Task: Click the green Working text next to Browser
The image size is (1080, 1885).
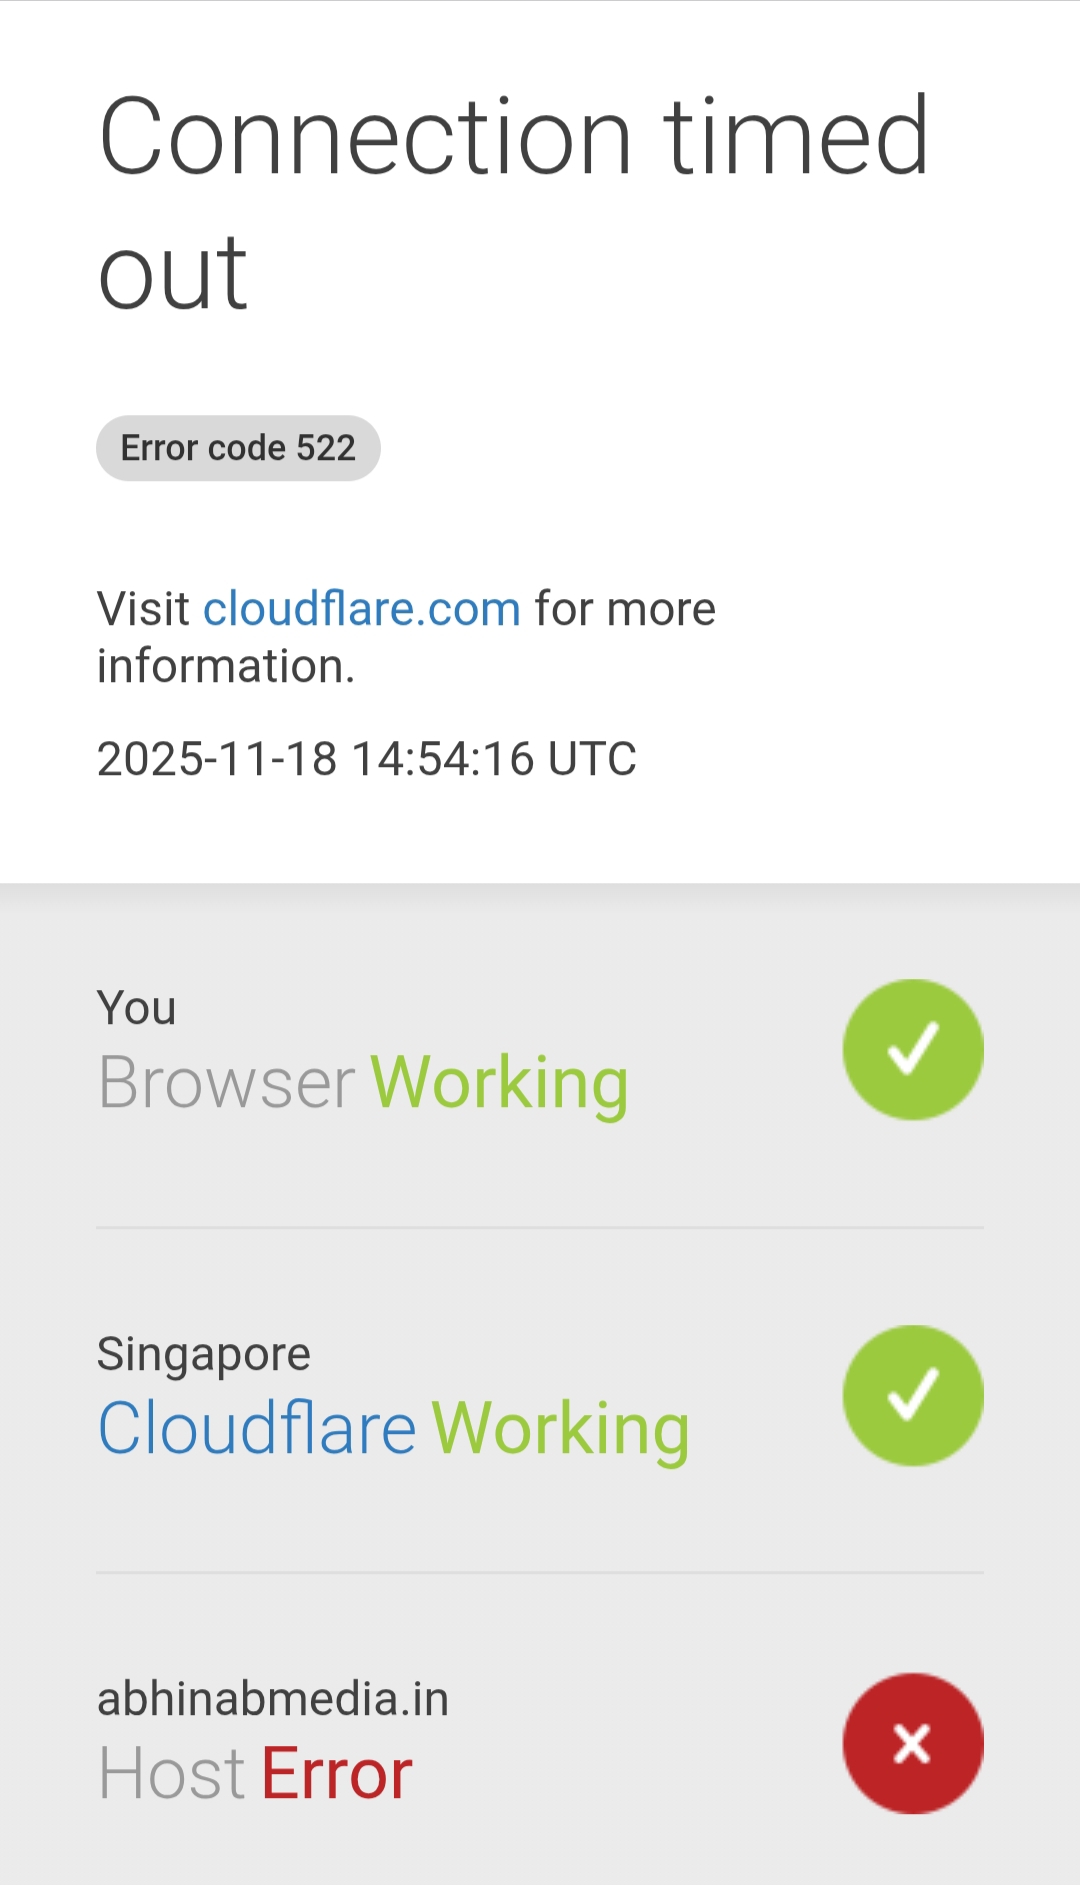Action: 500,1085
